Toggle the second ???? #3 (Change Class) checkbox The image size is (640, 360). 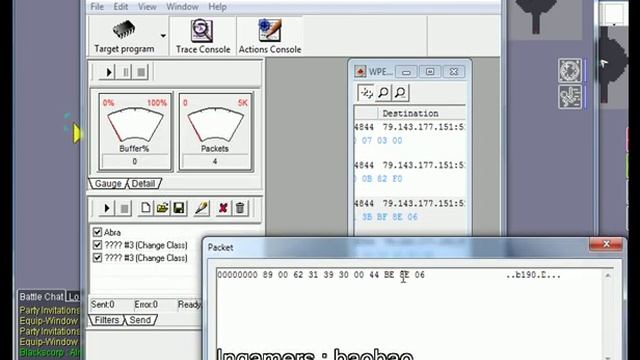tap(97, 258)
